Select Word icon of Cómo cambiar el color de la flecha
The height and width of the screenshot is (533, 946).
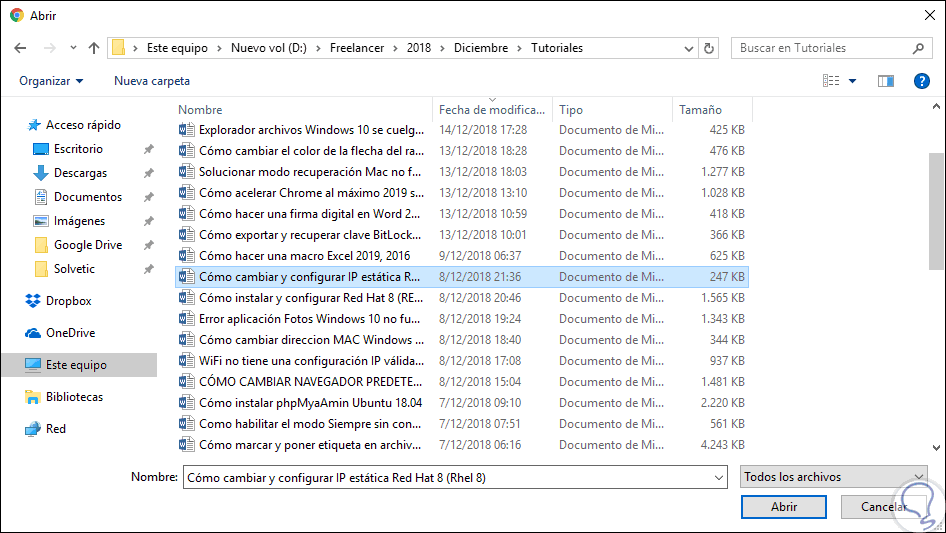pyautogui.click(x=186, y=151)
